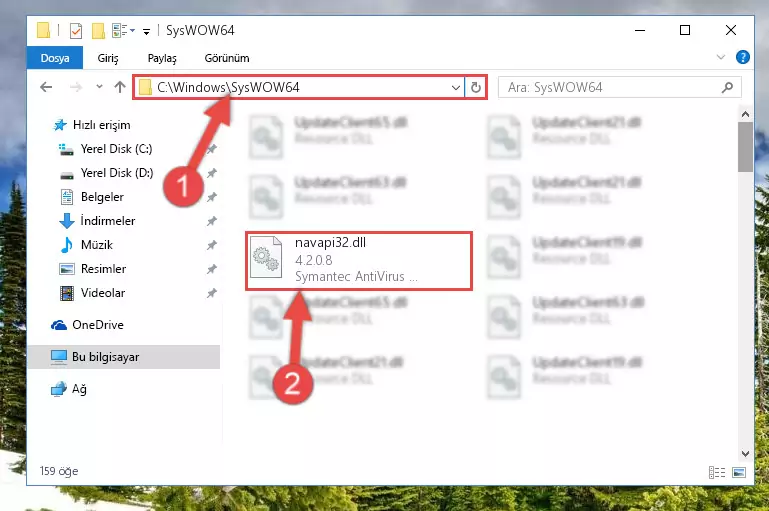The width and height of the screenshot is (769, 511).
Task: Open the address bar history dropdown
Action: coord(456,87)
